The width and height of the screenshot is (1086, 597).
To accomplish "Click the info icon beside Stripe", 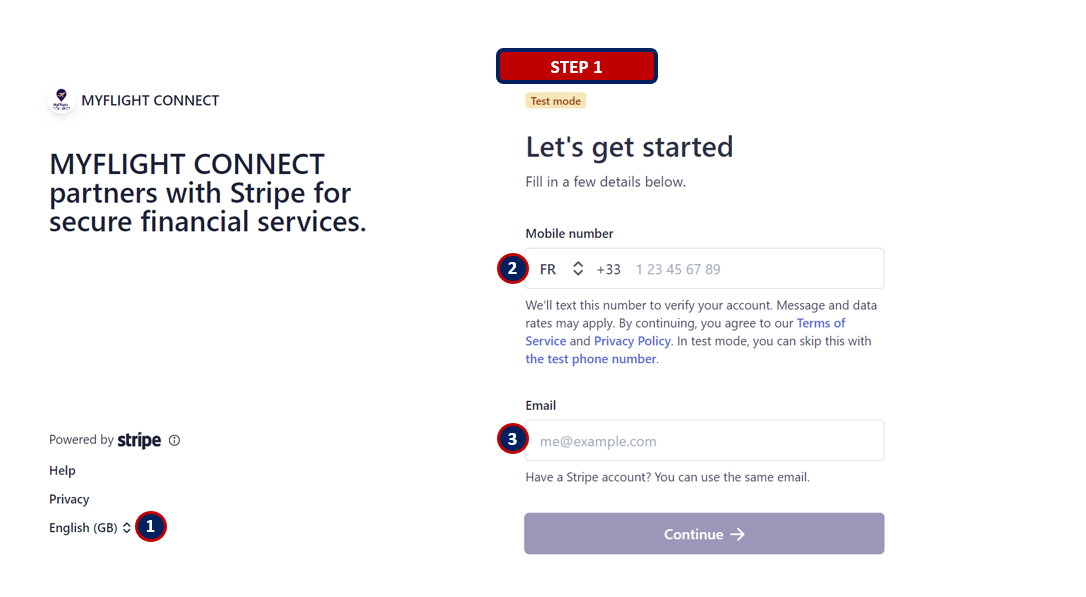I will coord(175,440).
